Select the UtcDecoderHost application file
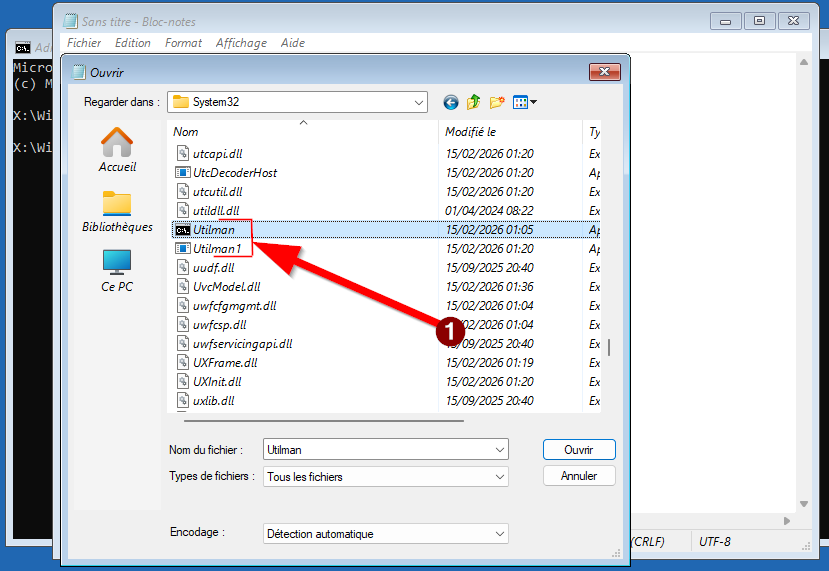 pos(234,173)
